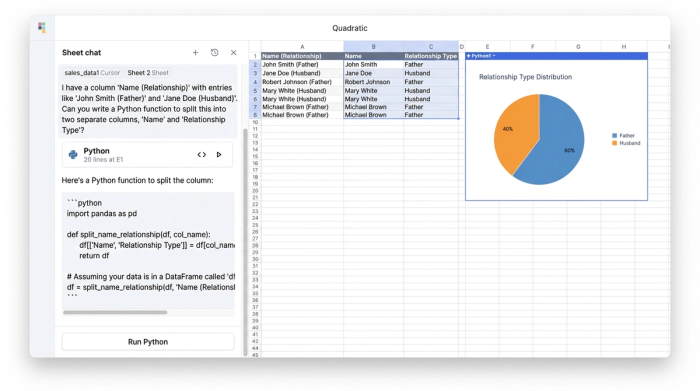The height and width of the screenshot is (391, 700).
Task: Click the chat panel vertical scrollbar
Action: (x=245, y=241)
